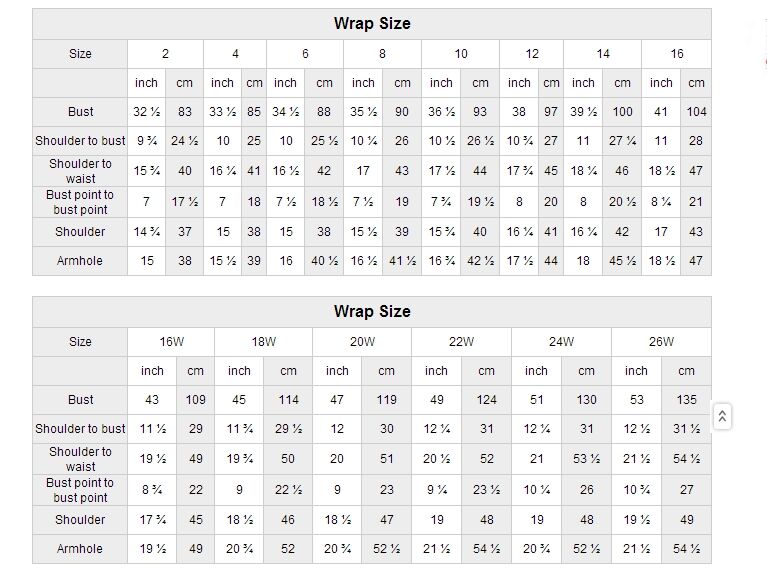Click the size 18W column header
Viewport: 767px width, 569px height.
[x=263, y=341]
